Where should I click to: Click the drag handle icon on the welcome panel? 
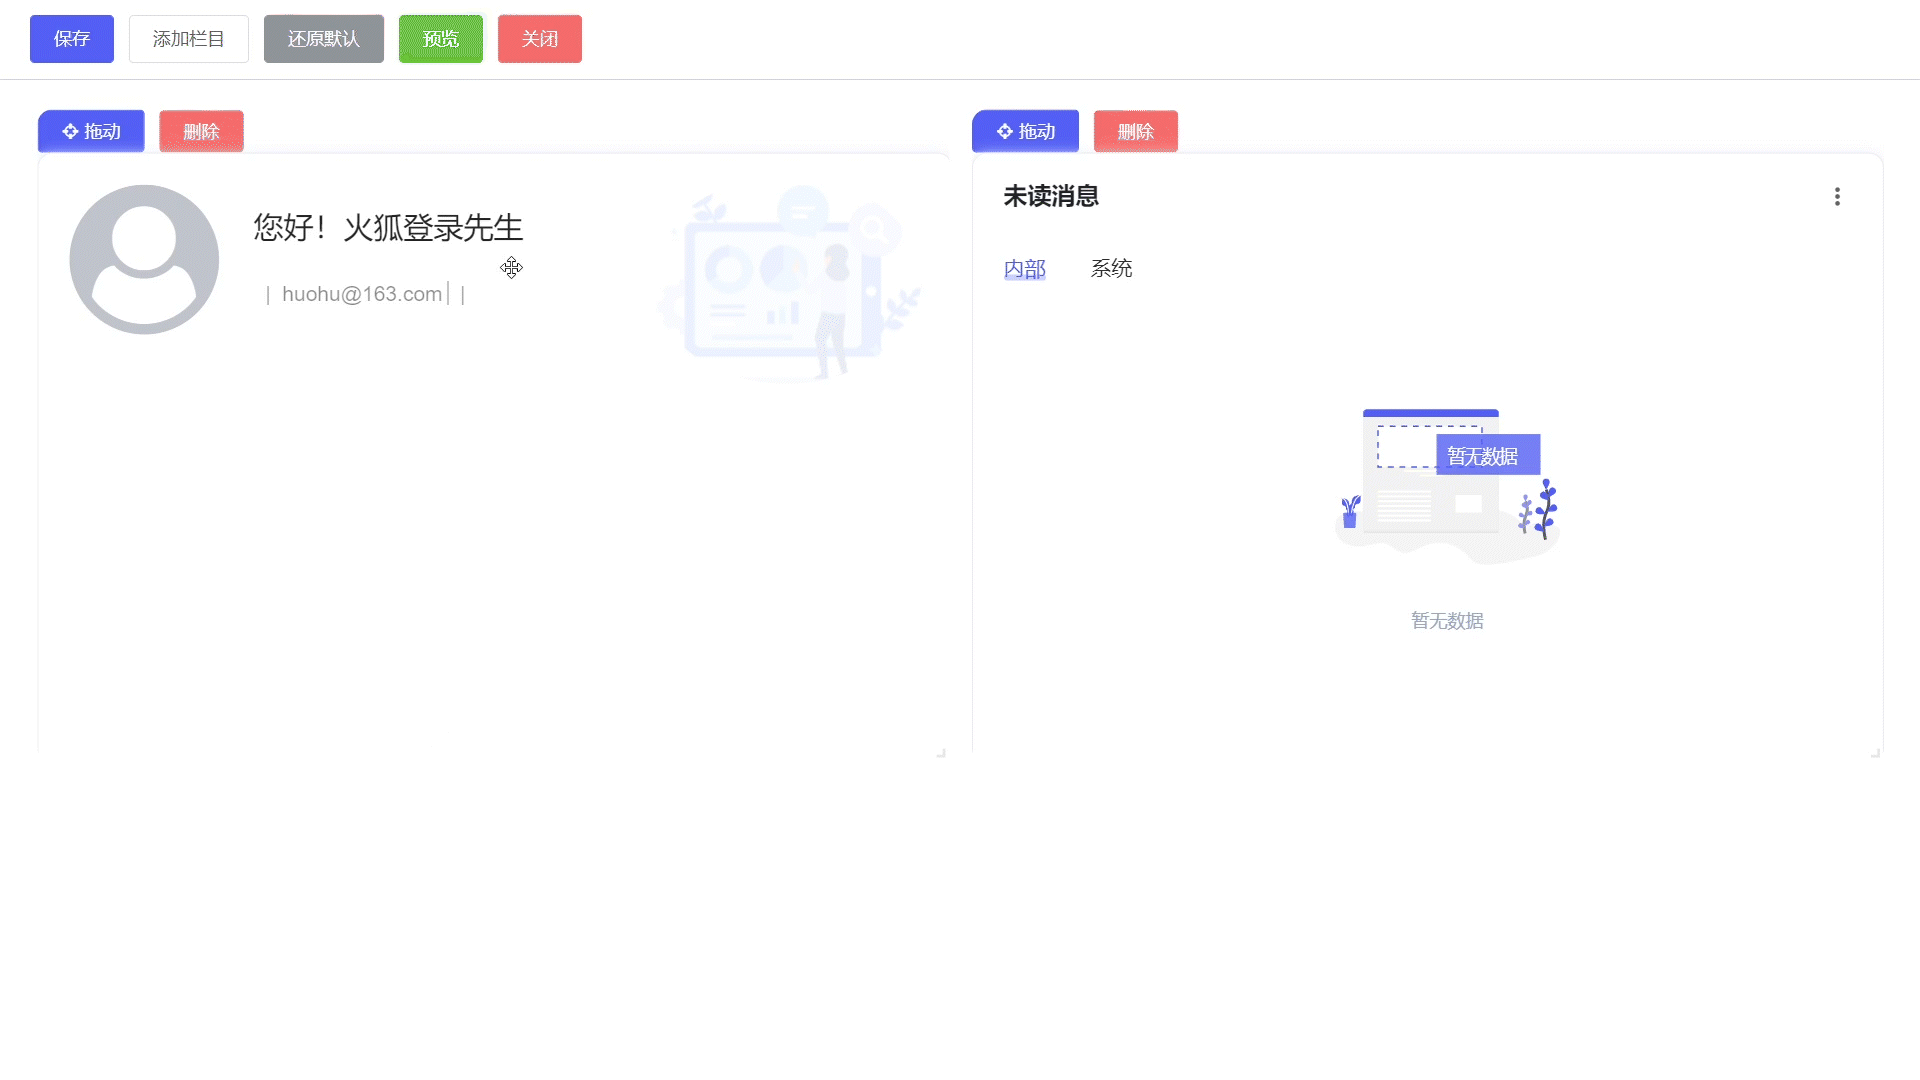(71, 131)
